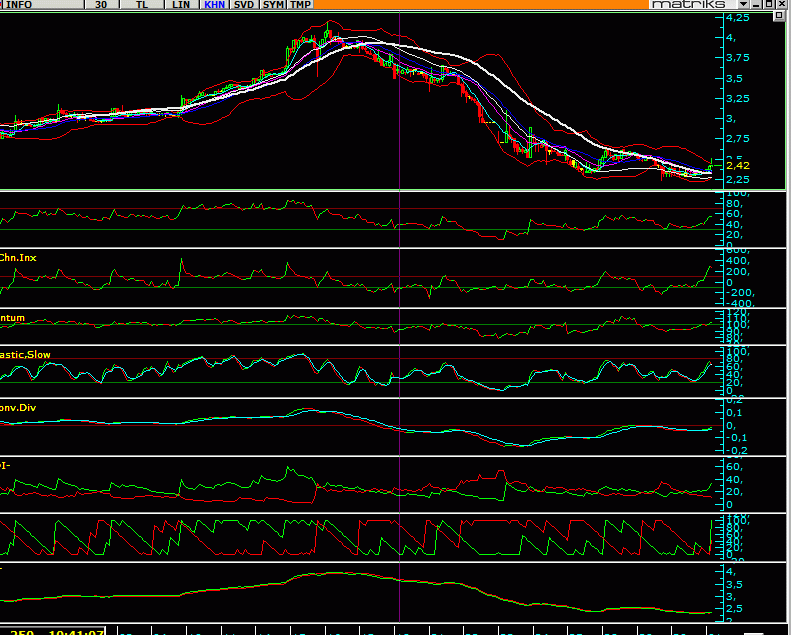Screen dimensions: 791x635
Task: Click the 3,25 value on the price axis
Action: tap(738, 98)
